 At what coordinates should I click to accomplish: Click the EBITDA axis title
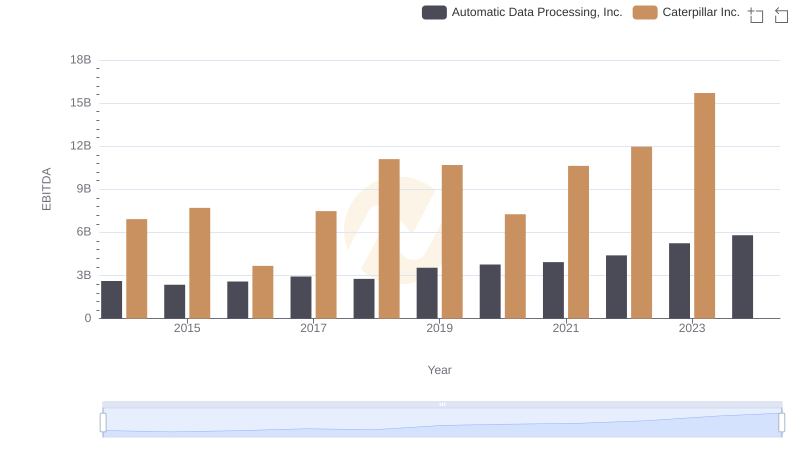(46, 189)
